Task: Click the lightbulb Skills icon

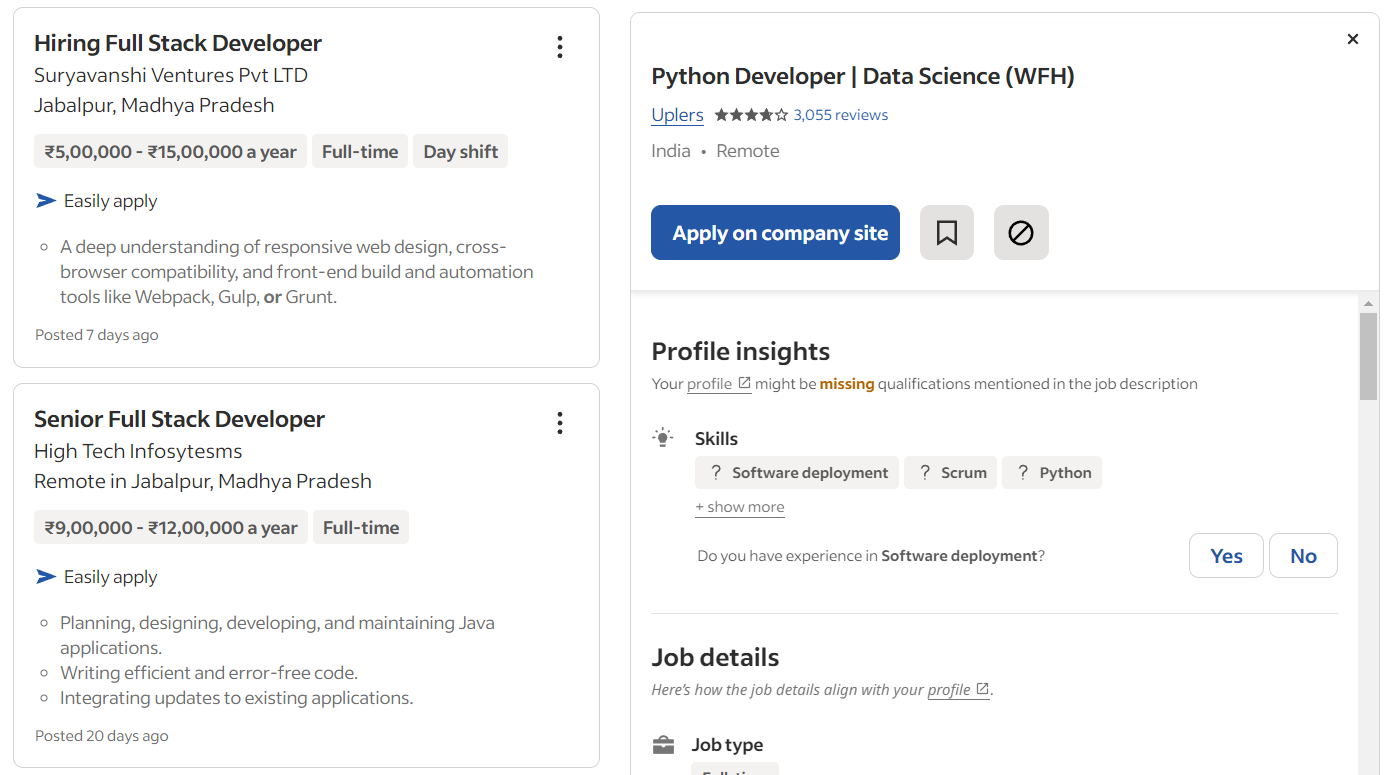Action: click(x=662, y=438)
